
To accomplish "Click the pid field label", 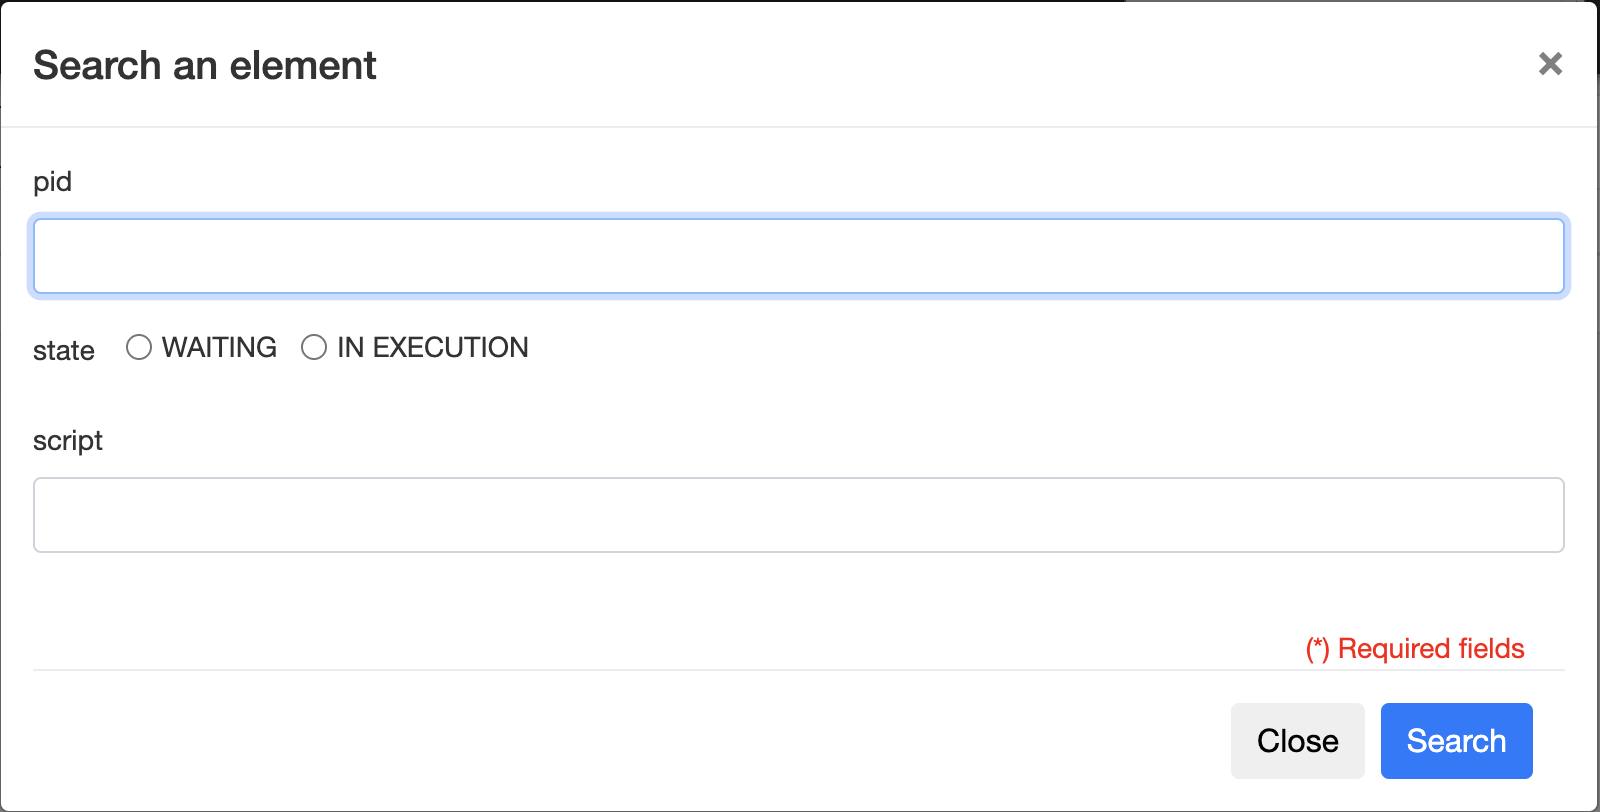I will 52,182.
